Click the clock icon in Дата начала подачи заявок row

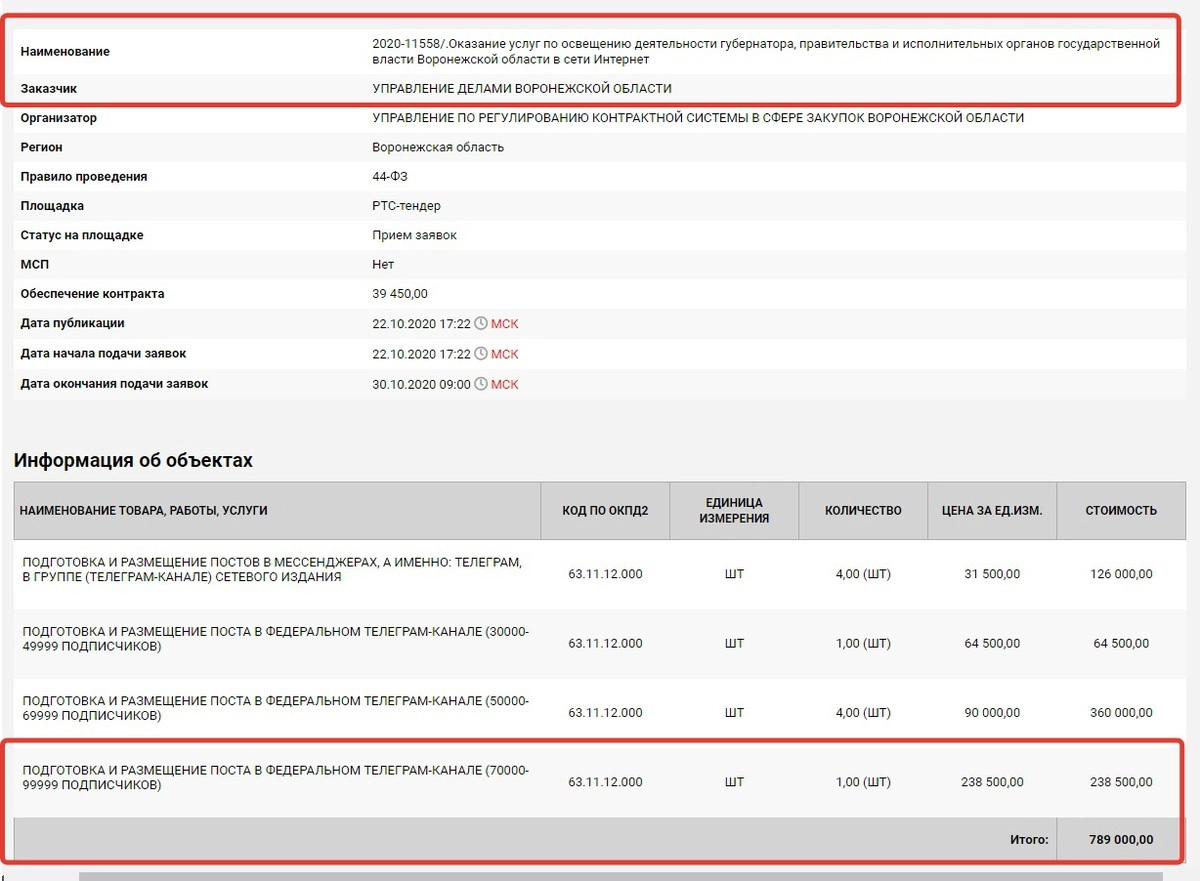[x=481, y=354]
